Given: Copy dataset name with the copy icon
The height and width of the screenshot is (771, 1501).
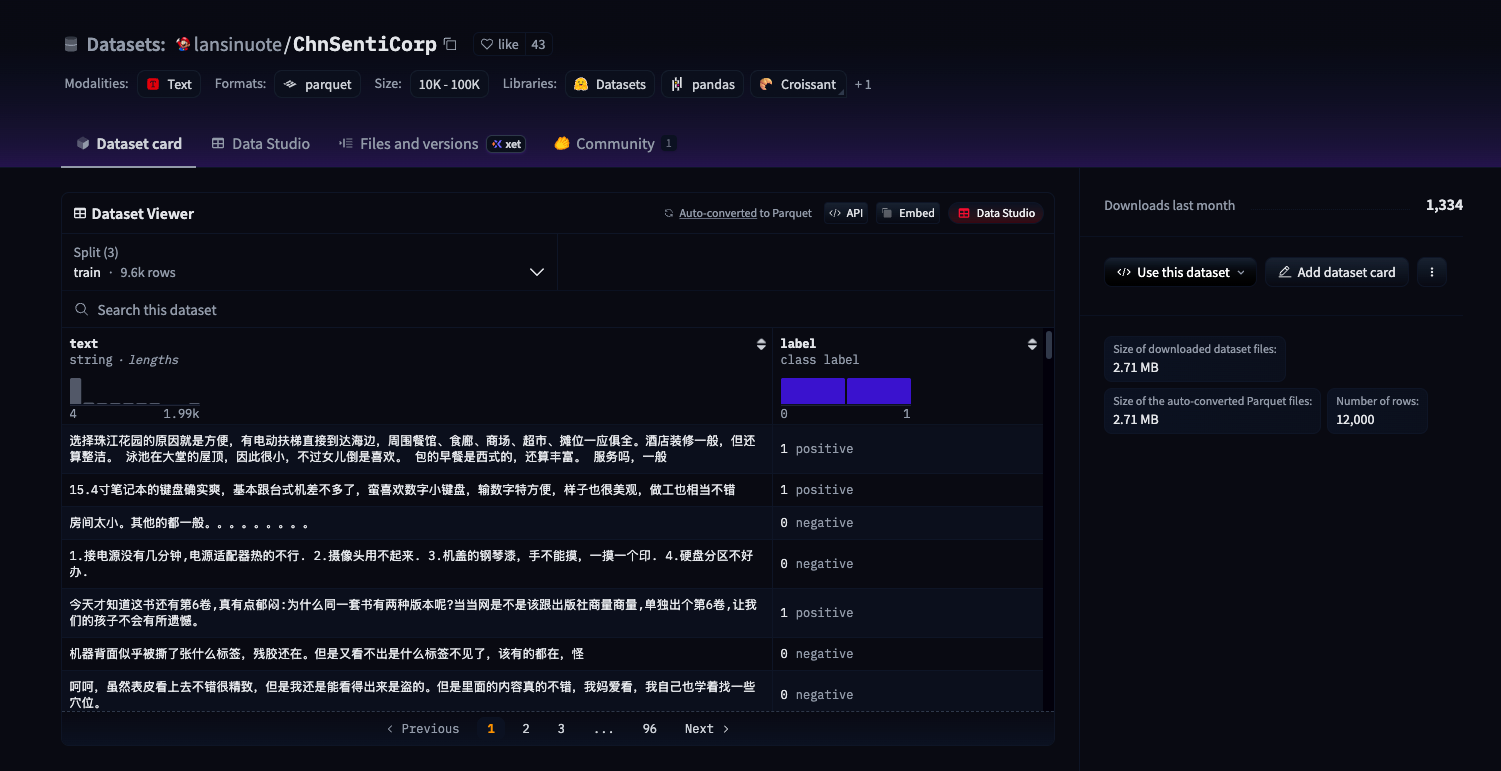Looking at the screenshot, I should [450, 44].
